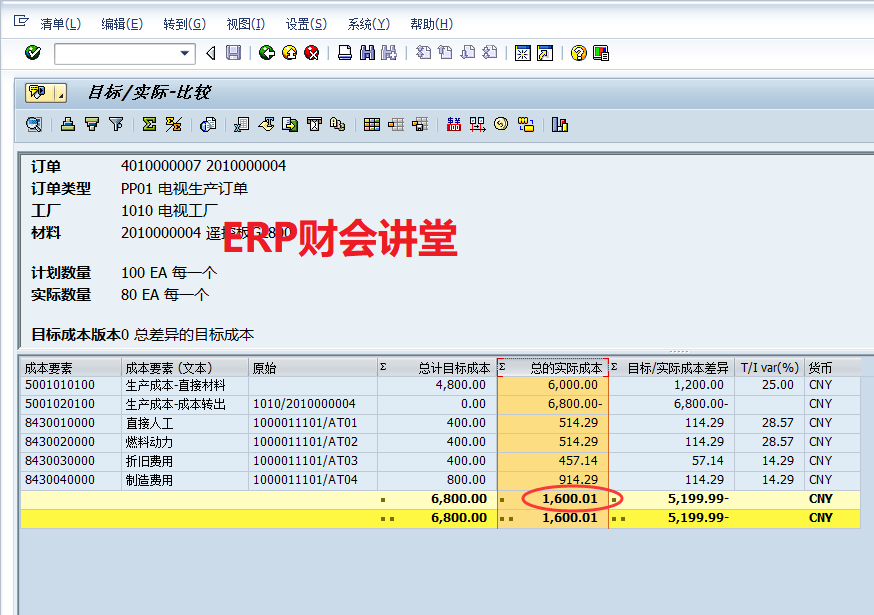The width and height of the screenshot is (874, 615).
Task: Expand the dropdown arrow beside the title icon
Action: coord(61,94)
